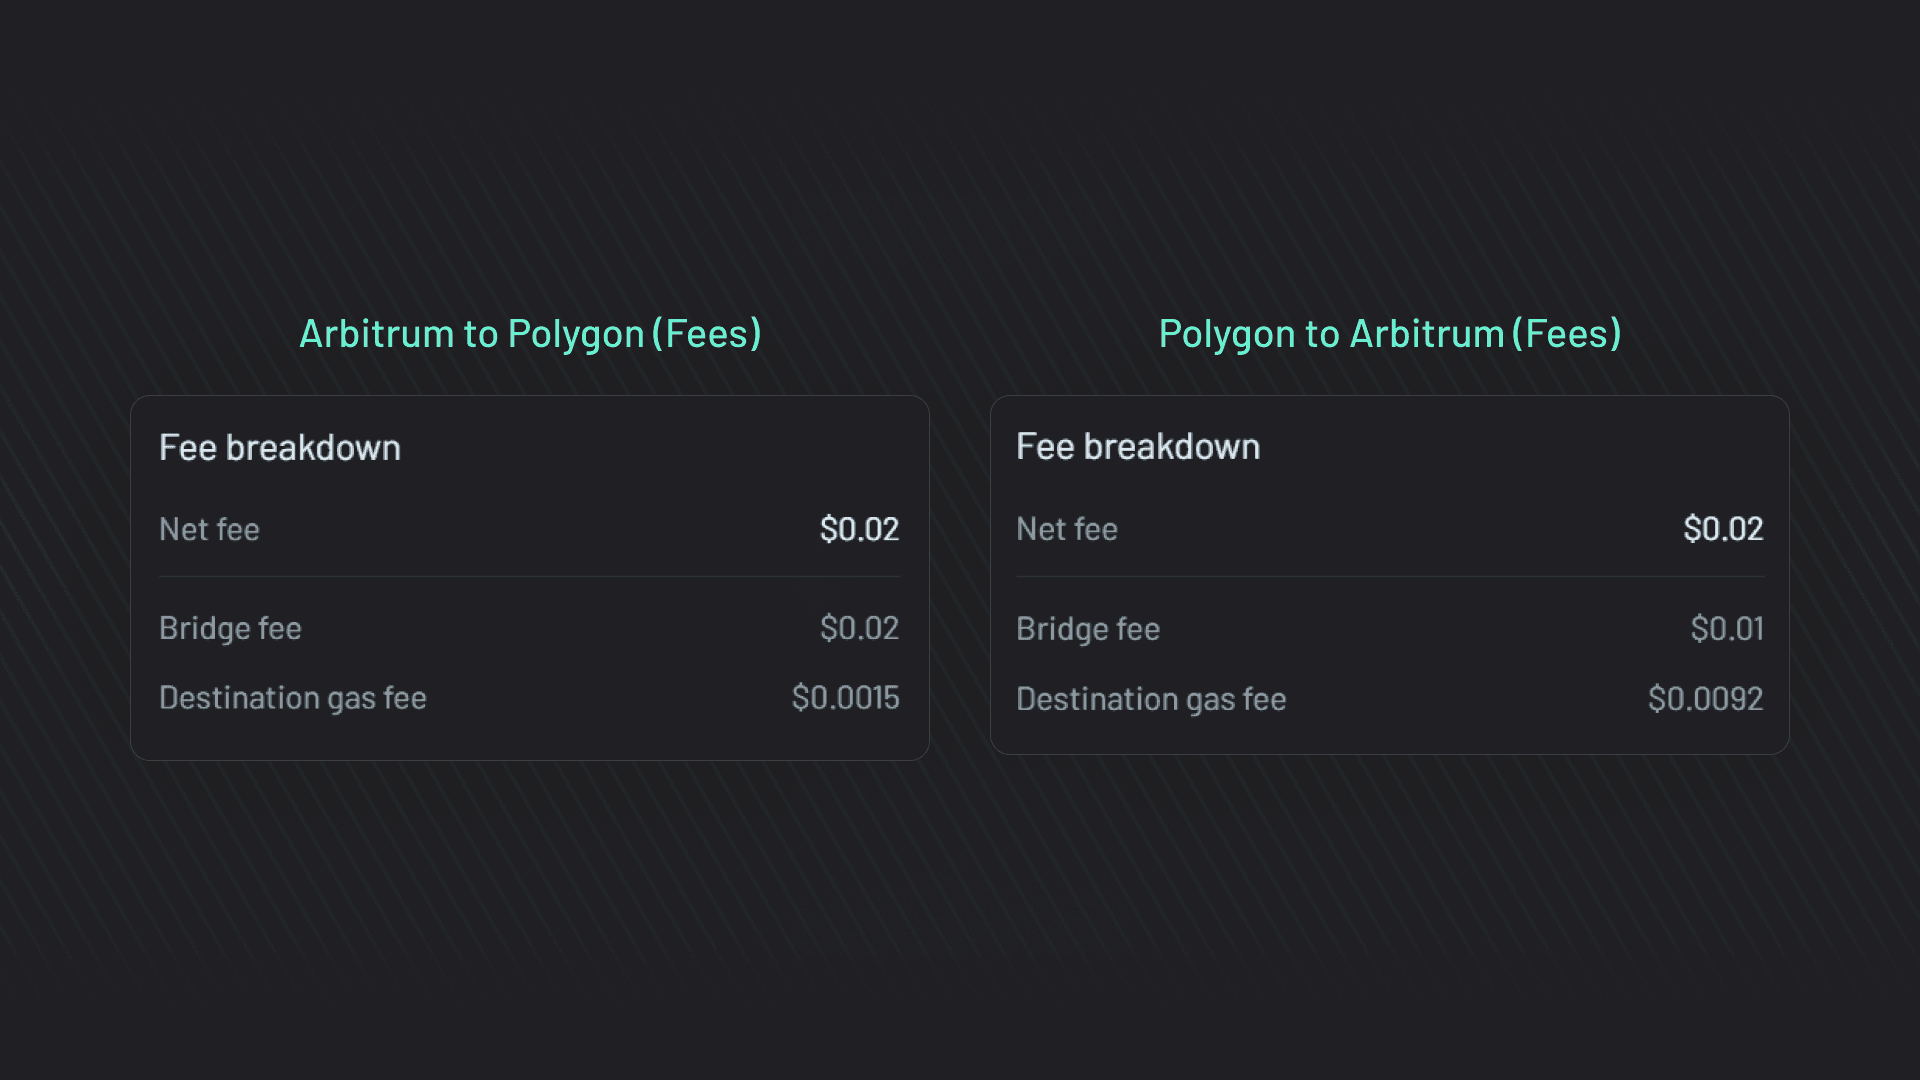1920x1080 pixels.
Task: Click Net fee label in the left card
Action: pos(210,529)
